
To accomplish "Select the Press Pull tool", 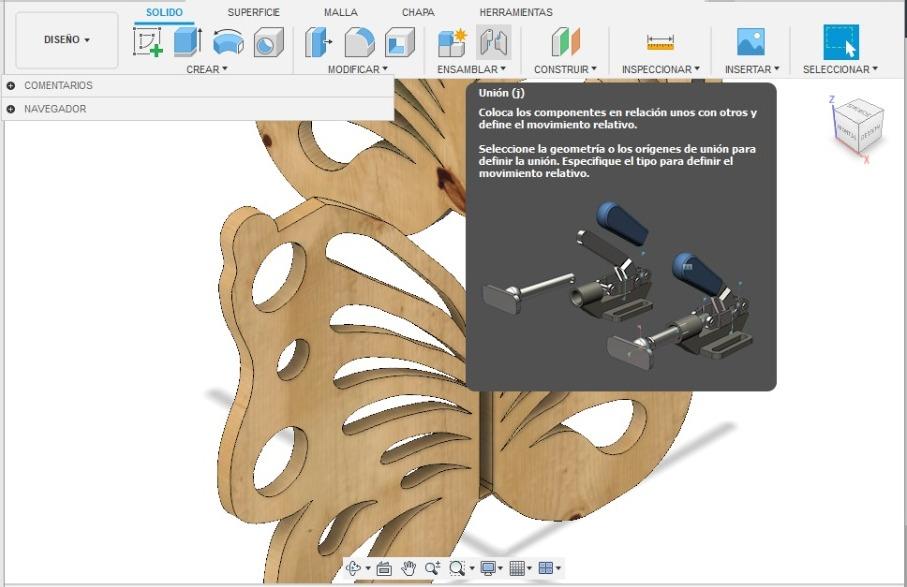I will (x=319, y=42).
